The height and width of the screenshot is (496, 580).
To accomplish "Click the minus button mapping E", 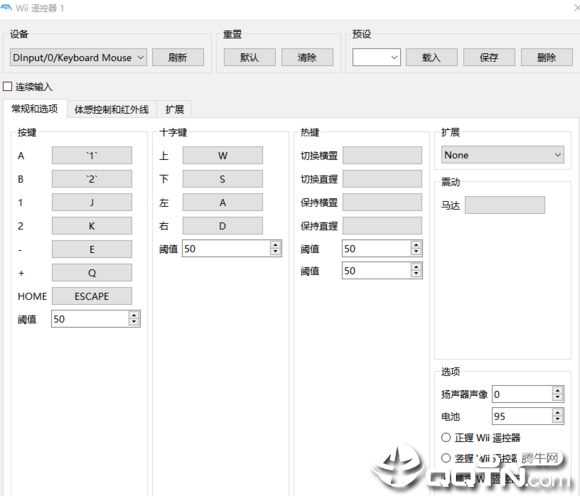I will coord(92,249).
